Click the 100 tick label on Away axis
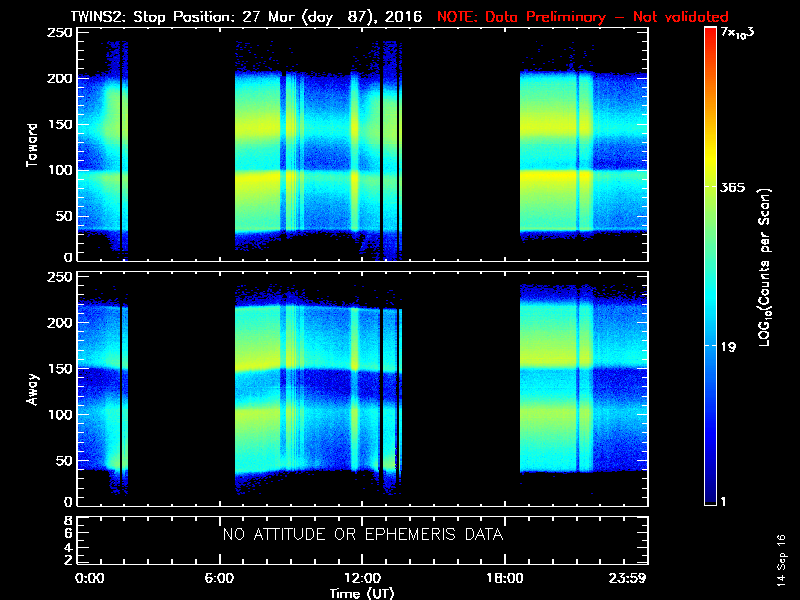Viewport: 800px width, 600px height. [60, 415]
